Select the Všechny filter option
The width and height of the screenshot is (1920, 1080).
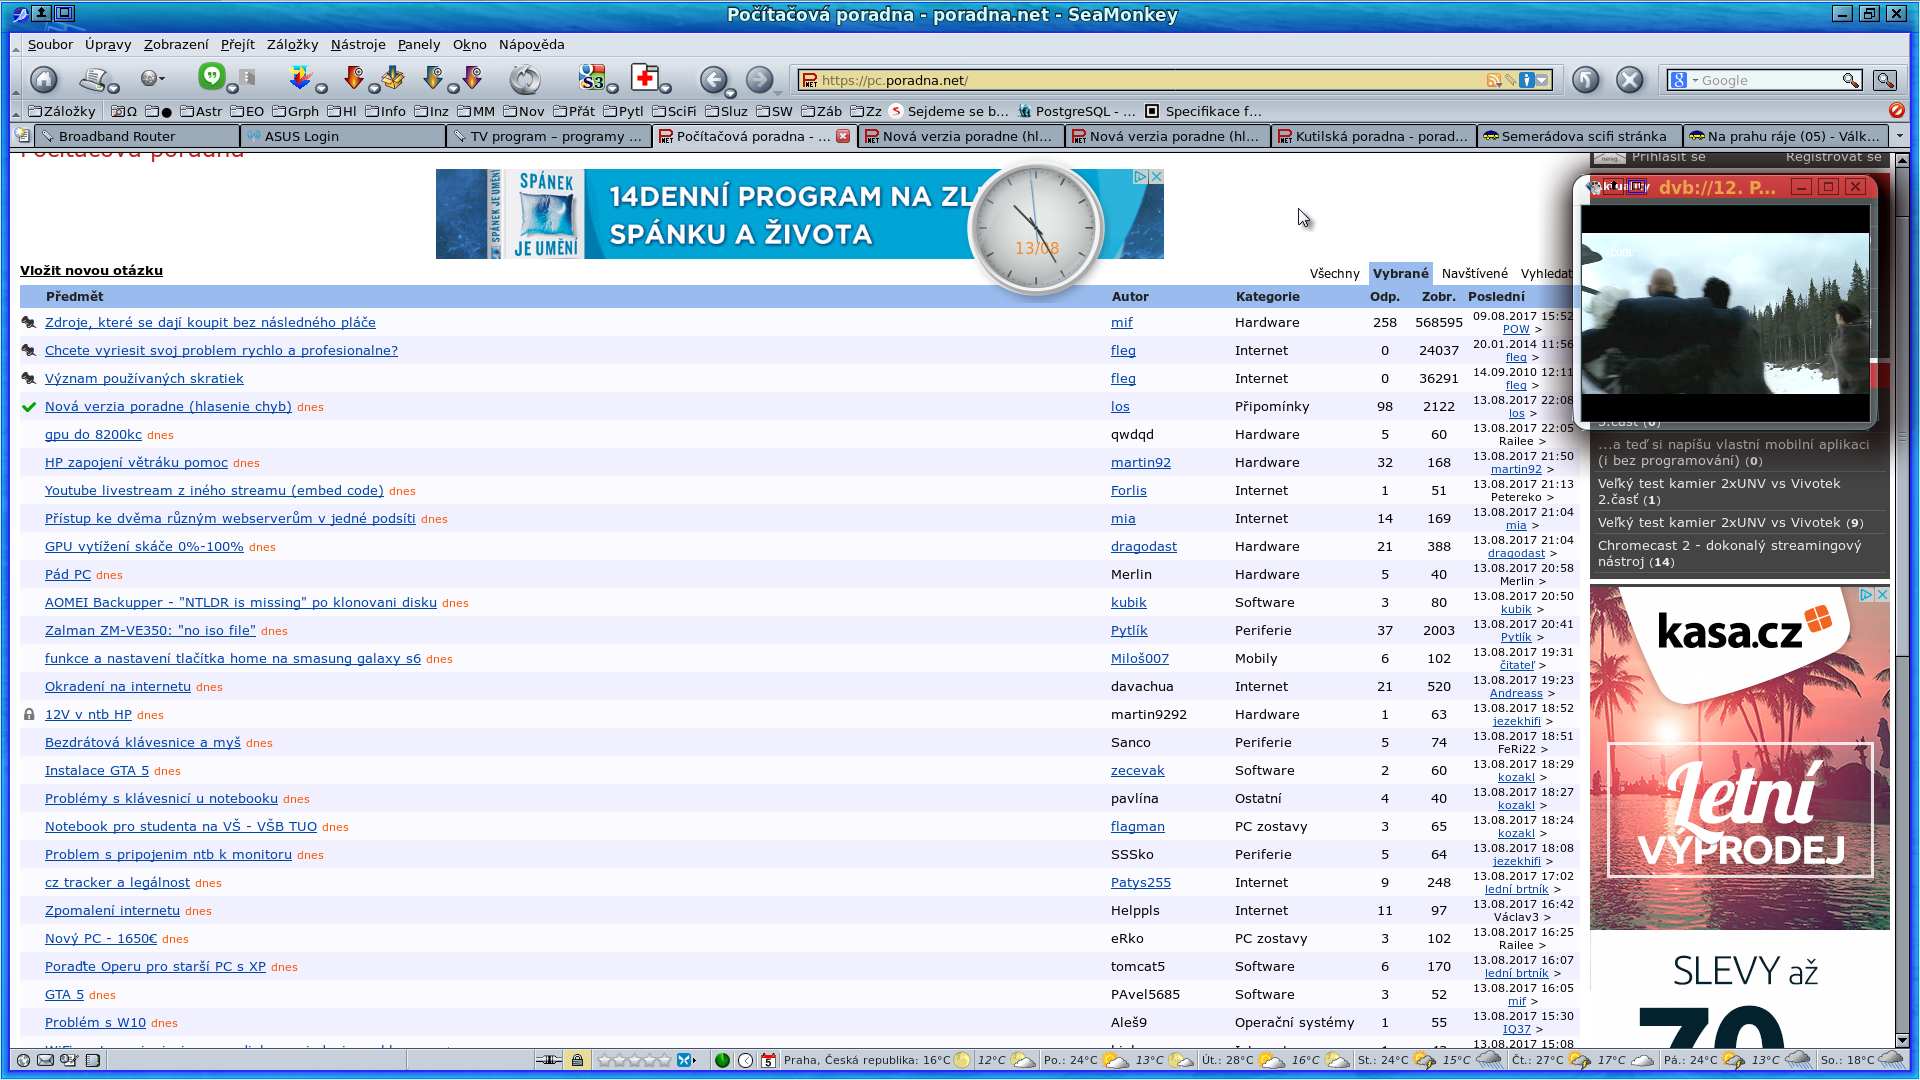pyautogui.click(x=1334, y=273)
